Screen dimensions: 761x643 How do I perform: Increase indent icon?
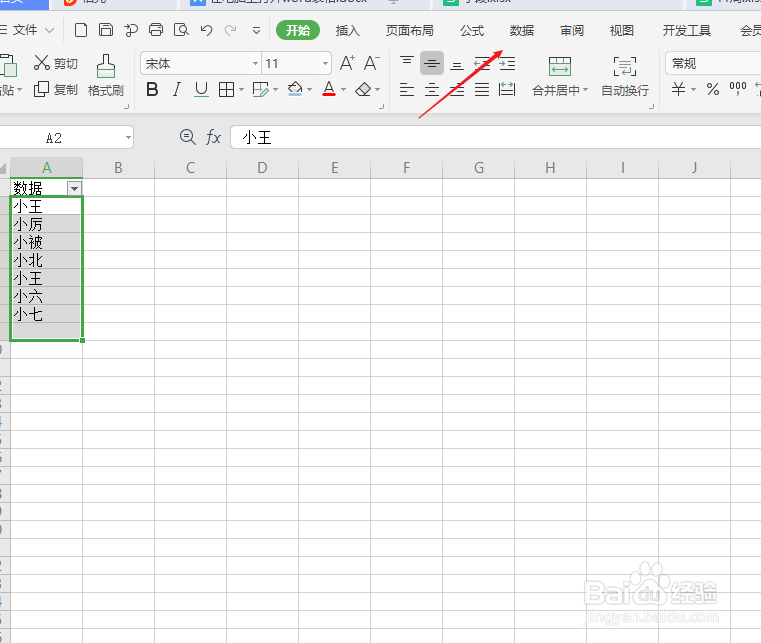point(507,64)
